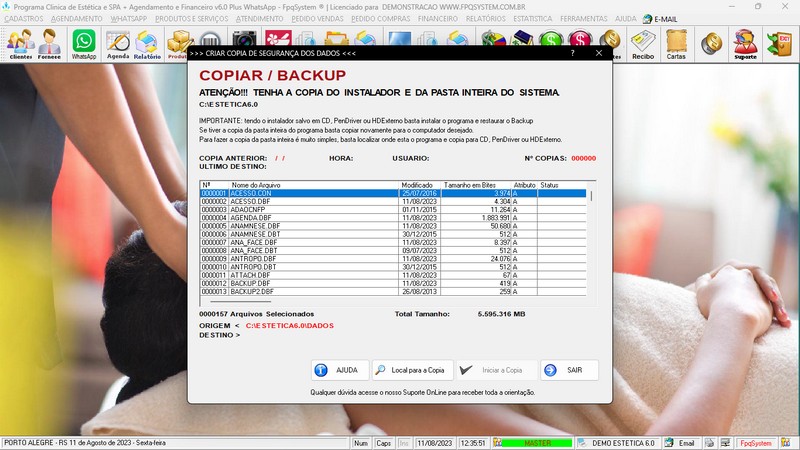Click the AJUDA button in backup dialog
The height and width of the screenshot is (450, 800).
point(340,370)
